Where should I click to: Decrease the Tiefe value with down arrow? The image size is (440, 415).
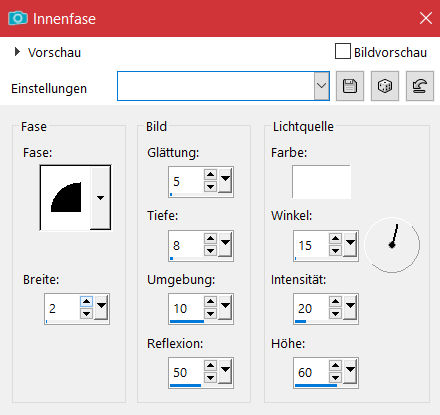pos(210,251)
